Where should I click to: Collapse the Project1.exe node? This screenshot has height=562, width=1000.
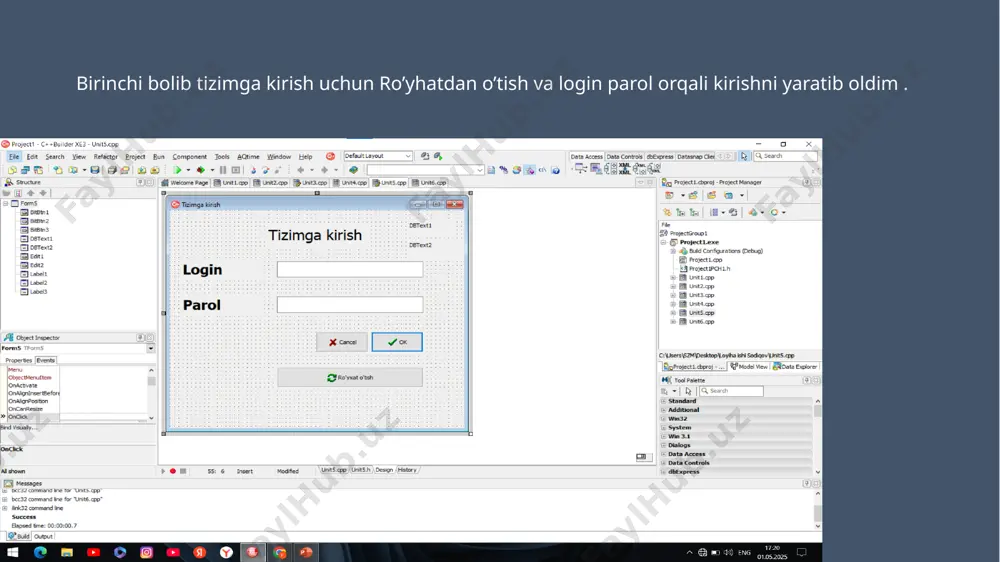(x=664, y=242)
